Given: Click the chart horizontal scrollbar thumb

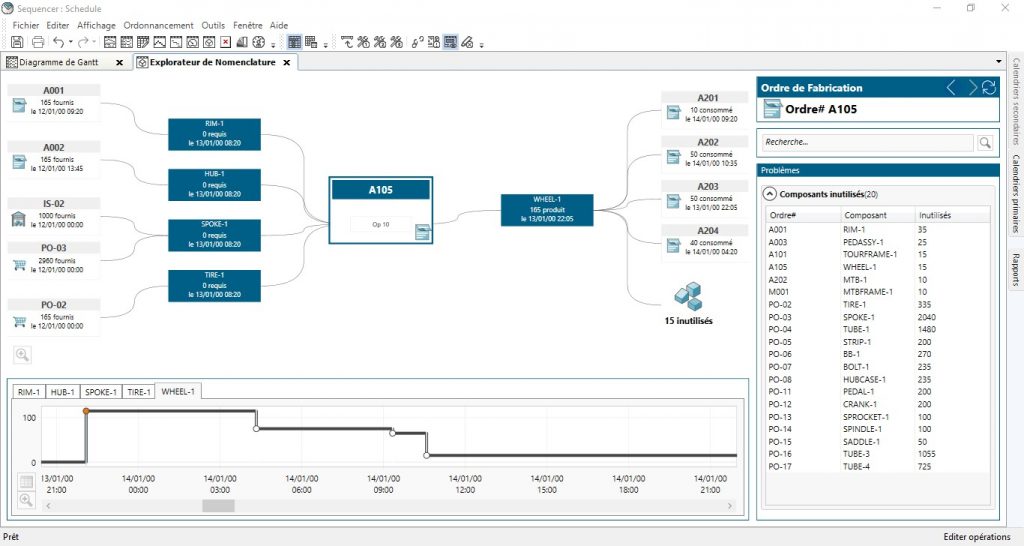Looking at the screenshot, I should [x=218, y=506].
